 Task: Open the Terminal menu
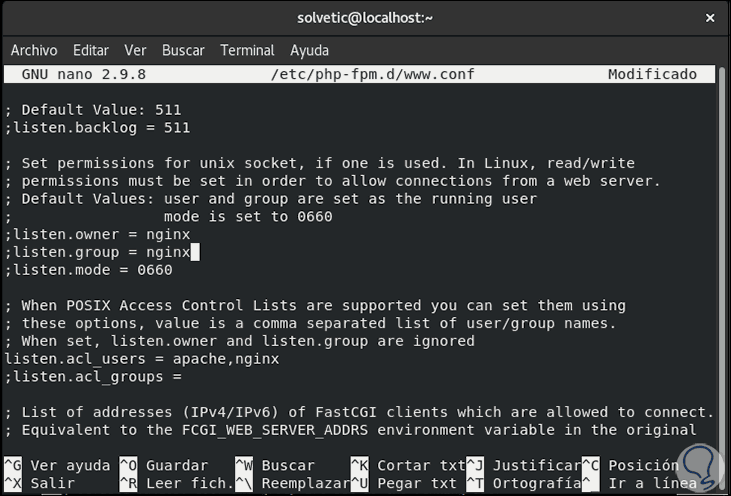[x=247, y=50]
